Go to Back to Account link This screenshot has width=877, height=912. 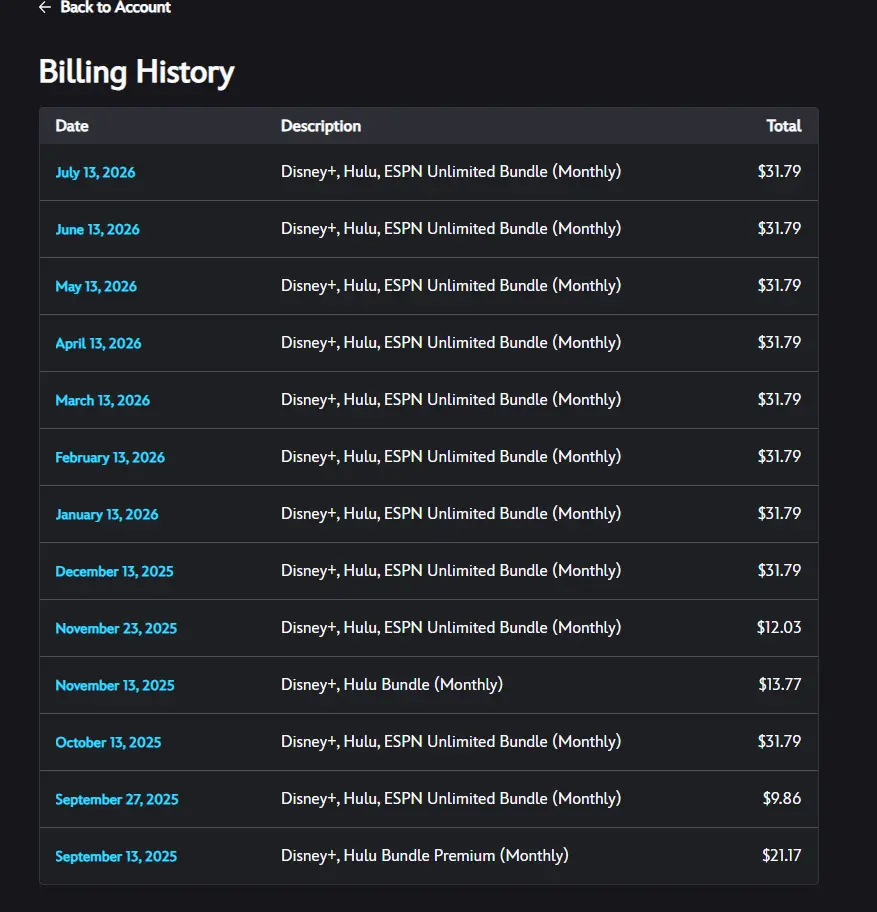tap(115, 7)
